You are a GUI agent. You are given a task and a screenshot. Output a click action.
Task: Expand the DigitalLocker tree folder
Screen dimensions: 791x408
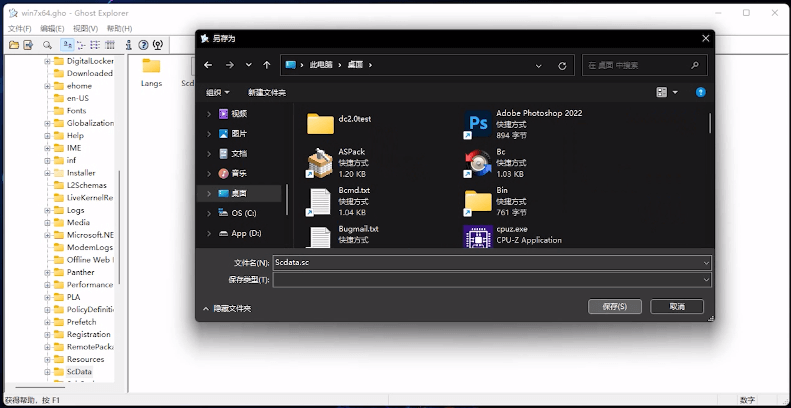(47, 61)
